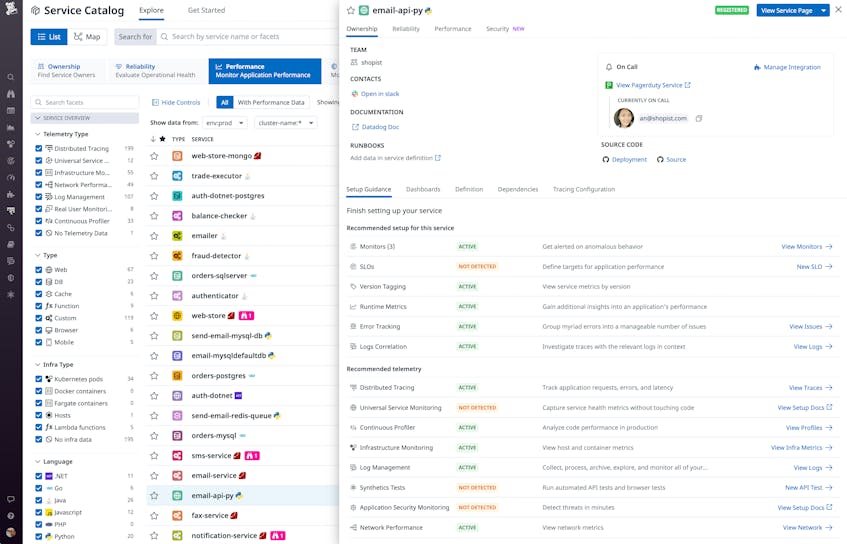Click the on-call user avatar
Image resolution: width=847 pixels, height=544 pixels.
(623, 118)
